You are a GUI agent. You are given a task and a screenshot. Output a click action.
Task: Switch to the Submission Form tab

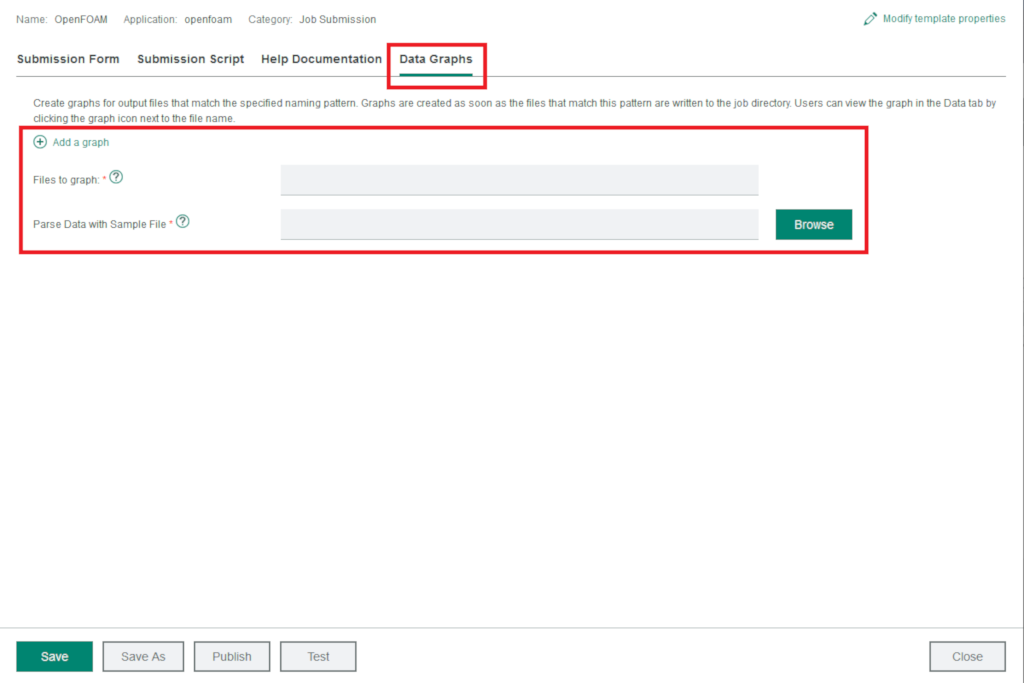68,59
